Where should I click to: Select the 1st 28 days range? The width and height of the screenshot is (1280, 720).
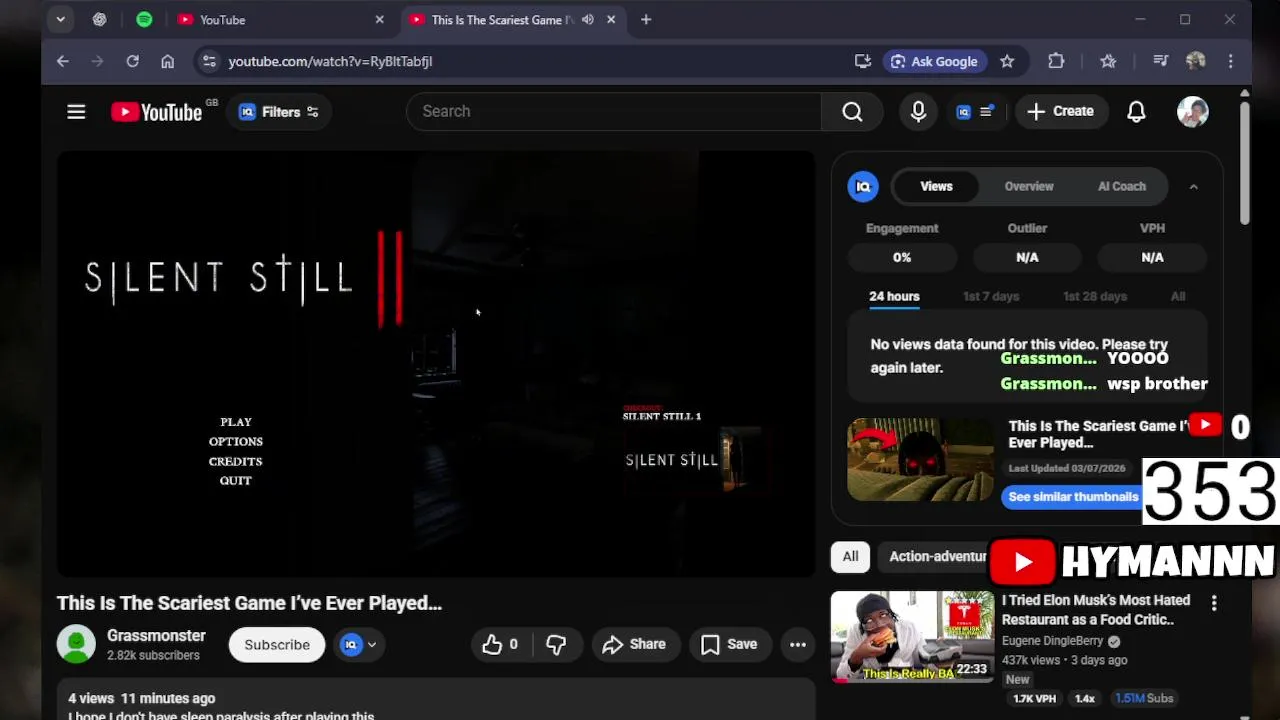pyautogui.click(x=1095, y=296)
